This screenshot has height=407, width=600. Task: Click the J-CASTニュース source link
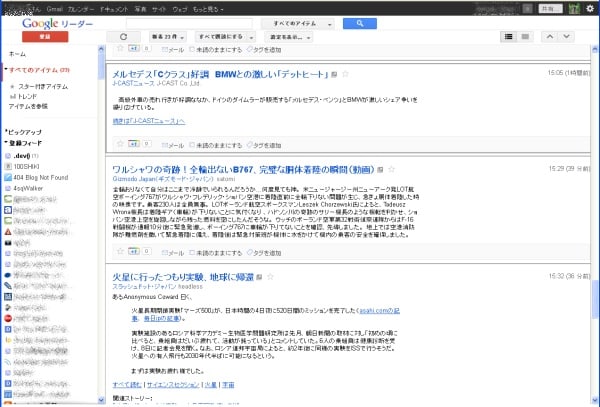click(133, 83)
